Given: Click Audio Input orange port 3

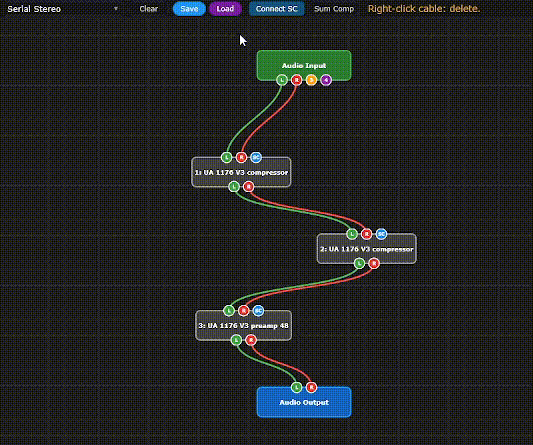Looking at the screenshot, I should click(311, 80).
